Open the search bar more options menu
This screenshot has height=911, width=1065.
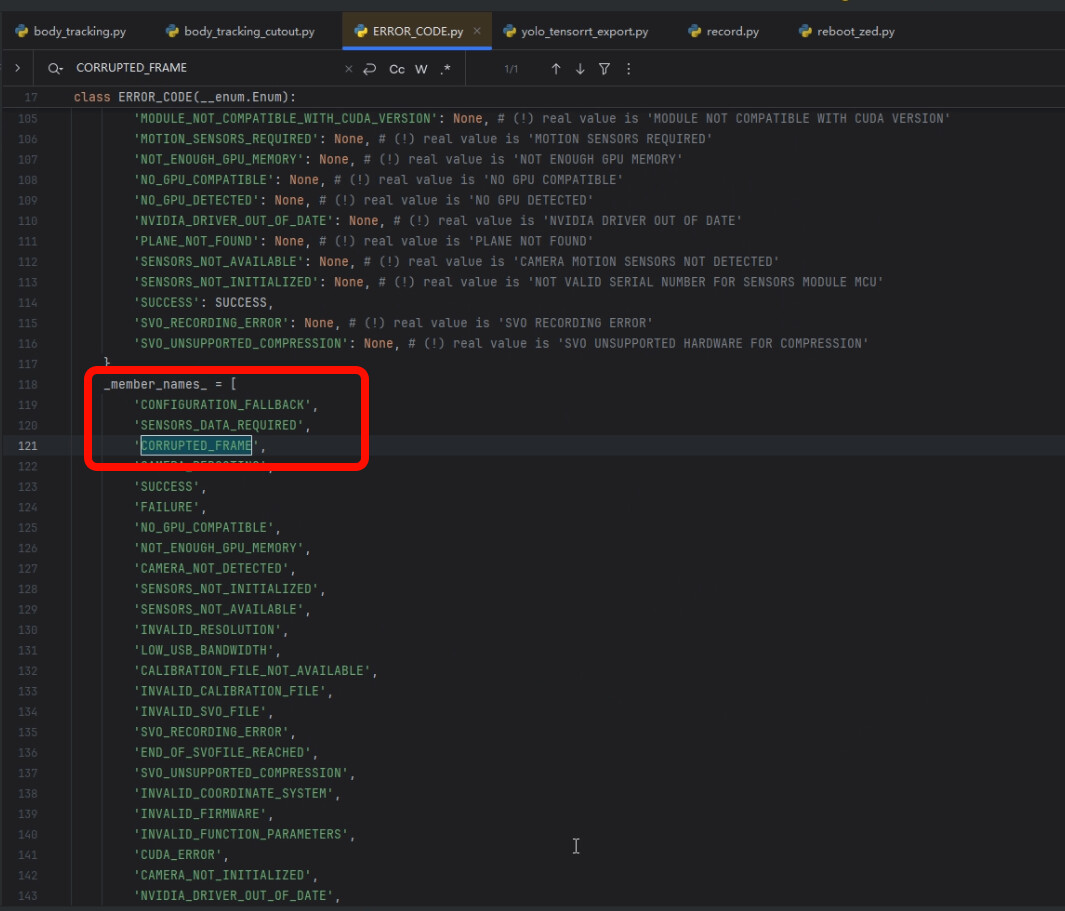pyautogui.click(x=628, y=69)
